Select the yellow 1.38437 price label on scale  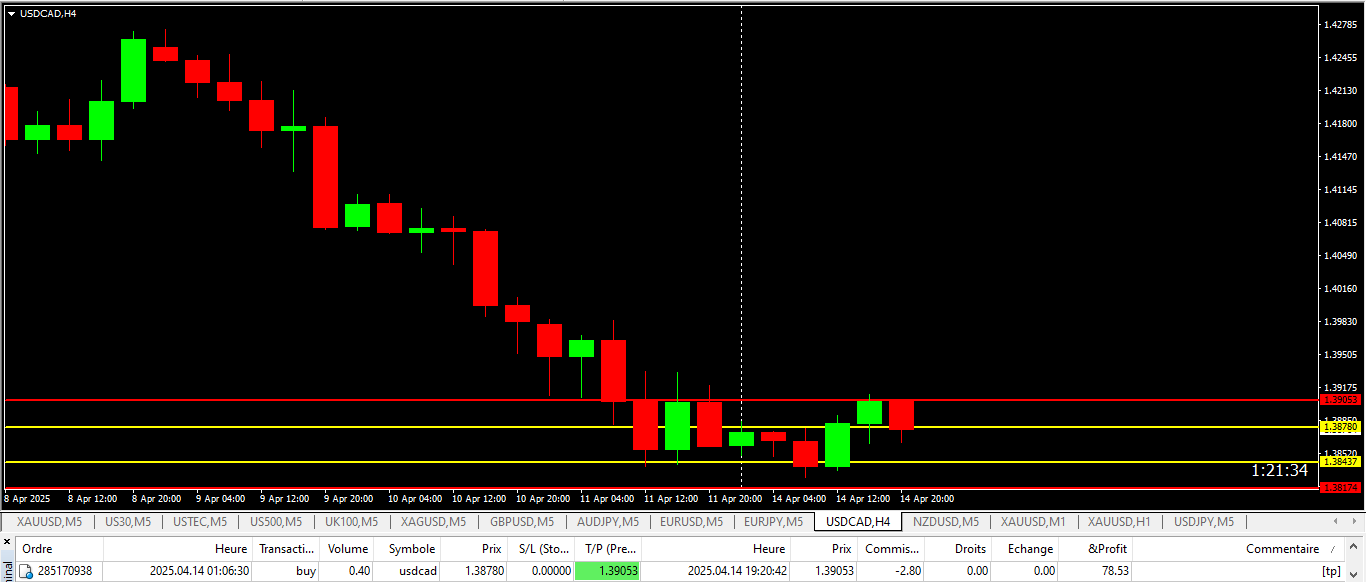tap(1341, 461)
